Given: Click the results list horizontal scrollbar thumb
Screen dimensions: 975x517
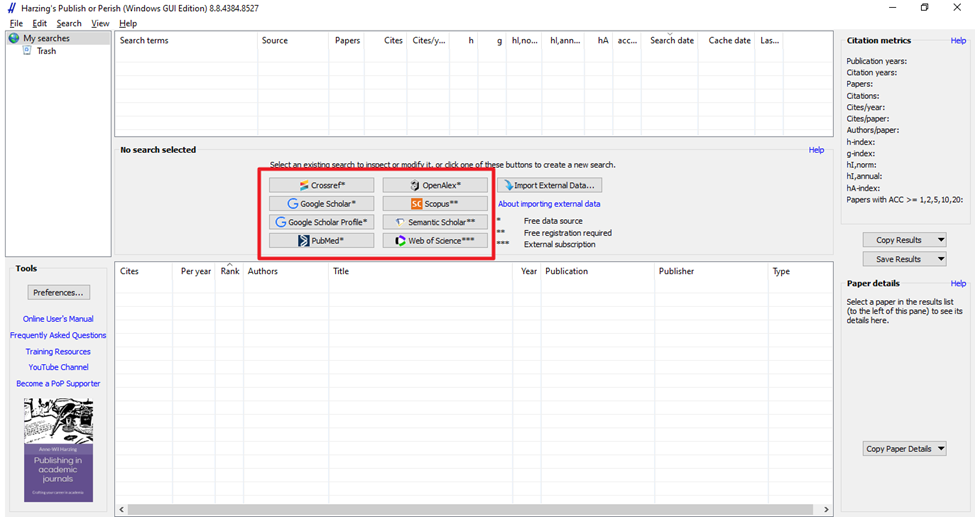Looking at the screenshot, I should [470, 510].
